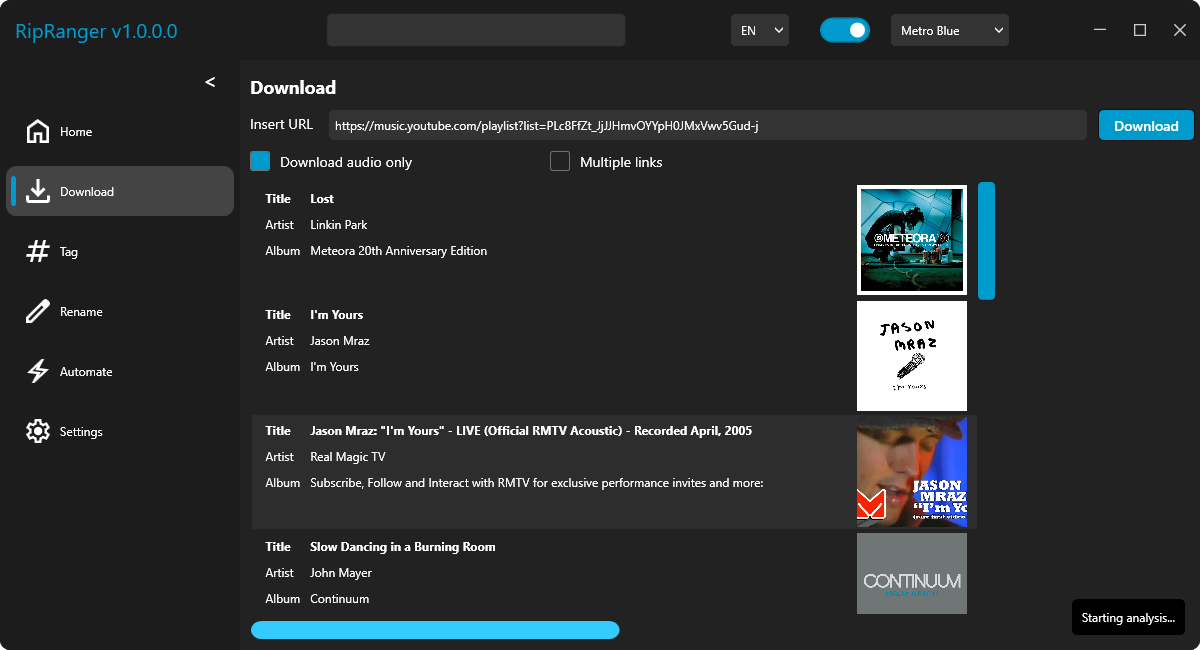The width and height of the screenshot is (1200, 650).
Task: Click the Download page heading
Action: pos(293,88)
